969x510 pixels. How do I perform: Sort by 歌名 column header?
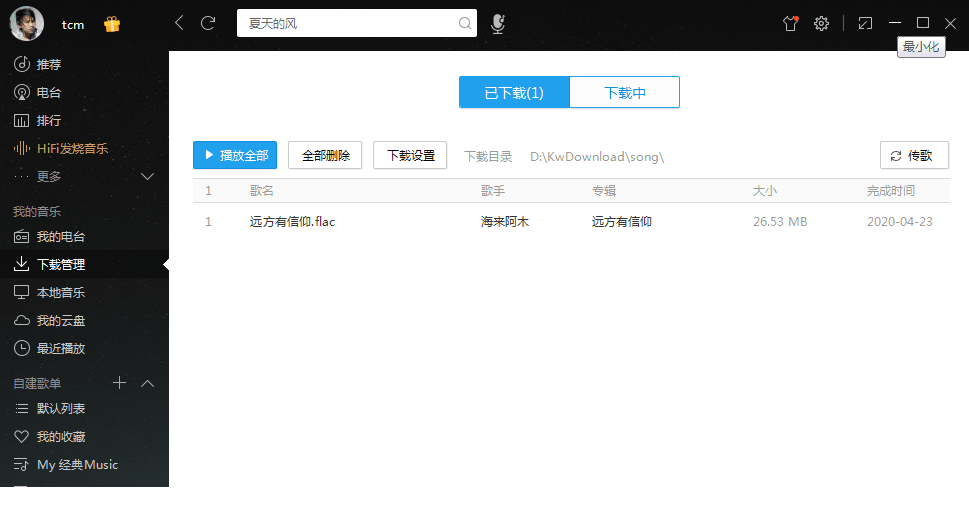click(x=261, y=191)
